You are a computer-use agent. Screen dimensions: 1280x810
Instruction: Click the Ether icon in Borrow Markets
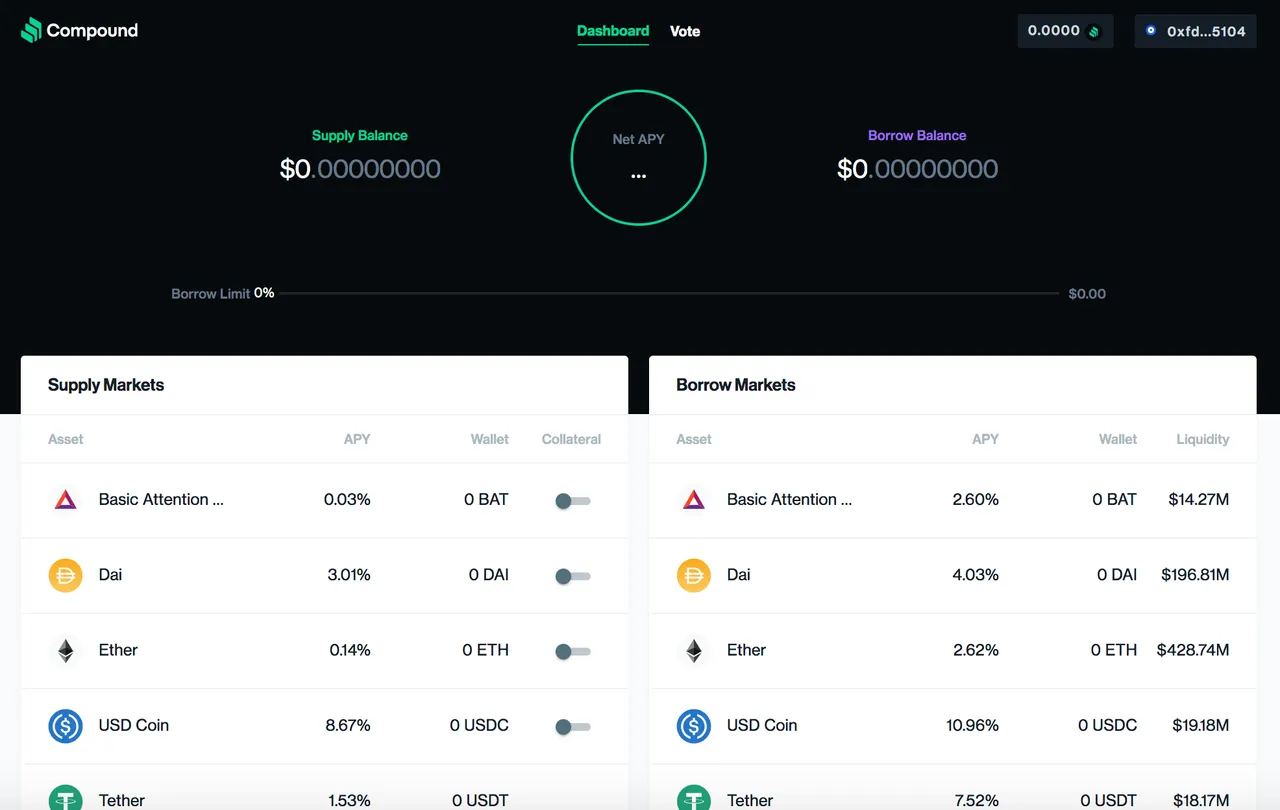[693, 650]
